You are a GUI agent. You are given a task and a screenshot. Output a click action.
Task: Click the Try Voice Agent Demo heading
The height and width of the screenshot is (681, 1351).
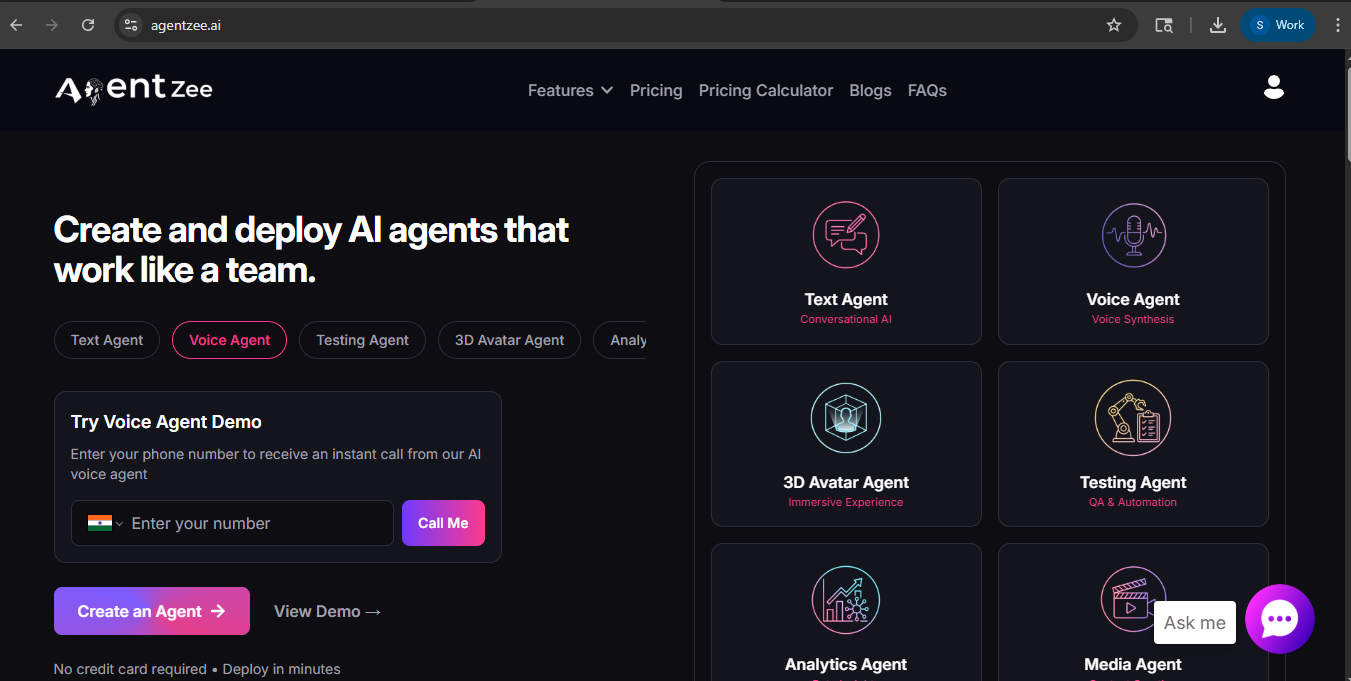pyautogui.click(x=166, y=422)
